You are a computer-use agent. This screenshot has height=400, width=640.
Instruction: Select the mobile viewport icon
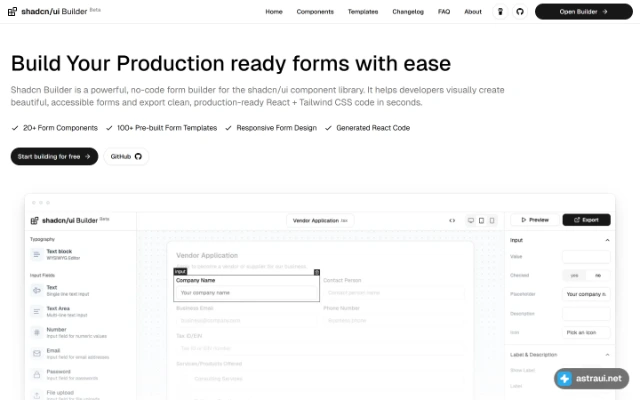(492, 220)
